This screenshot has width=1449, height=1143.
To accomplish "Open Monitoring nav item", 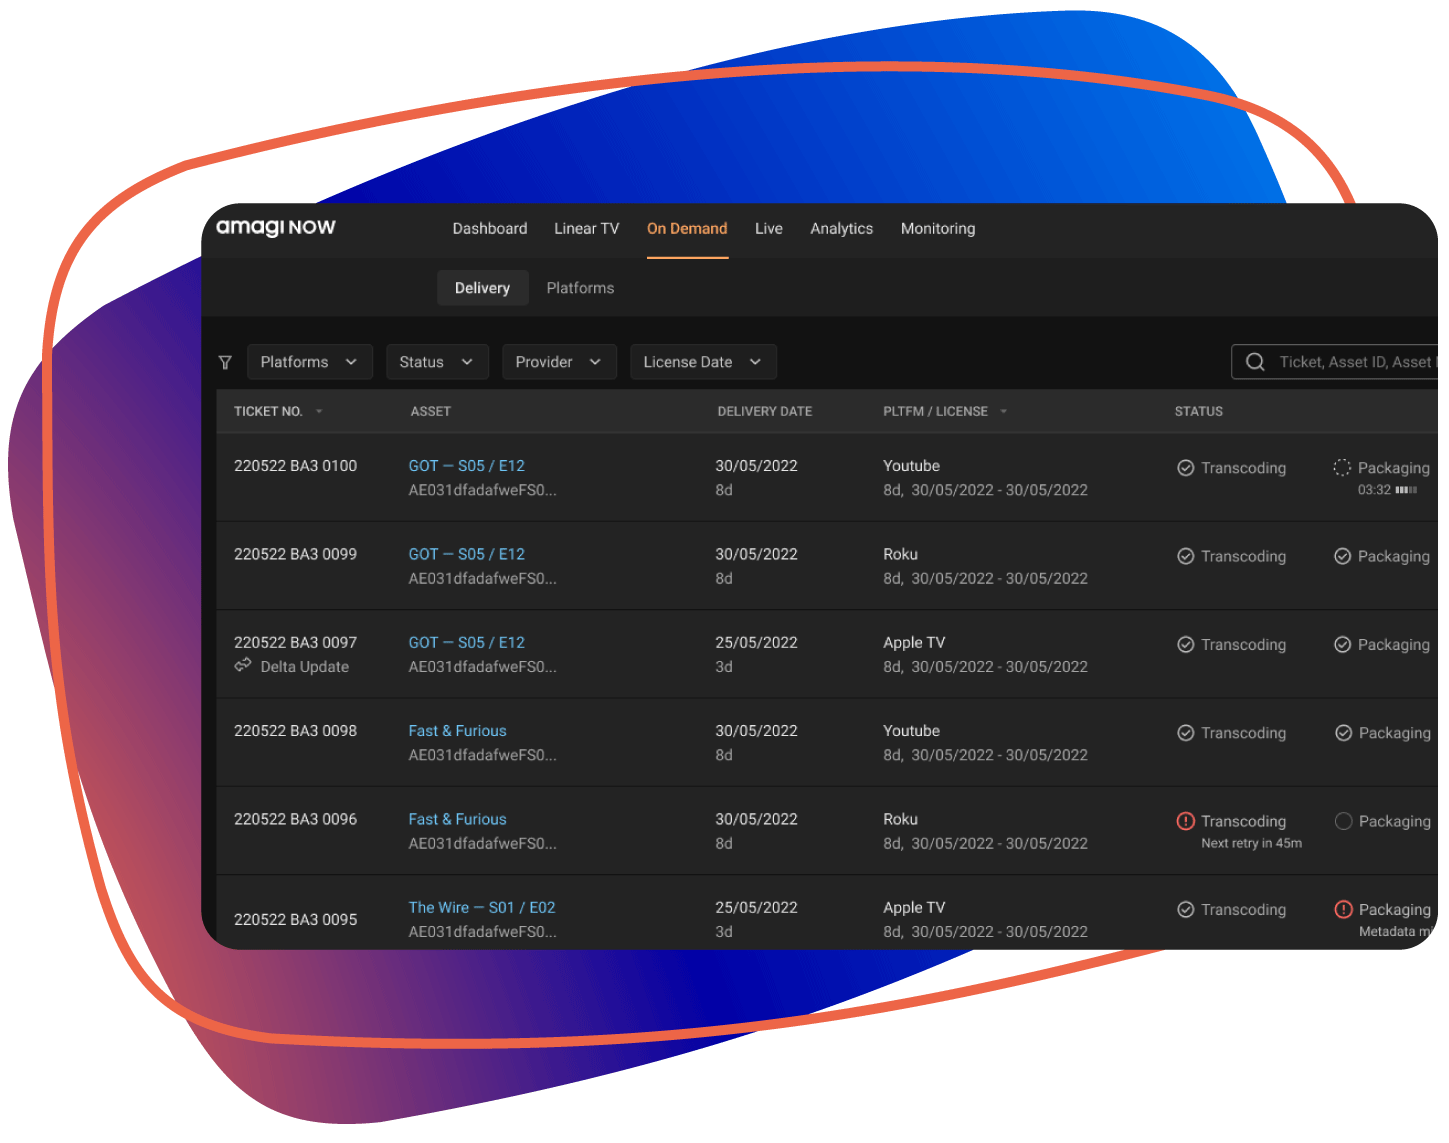I will 938,229.
